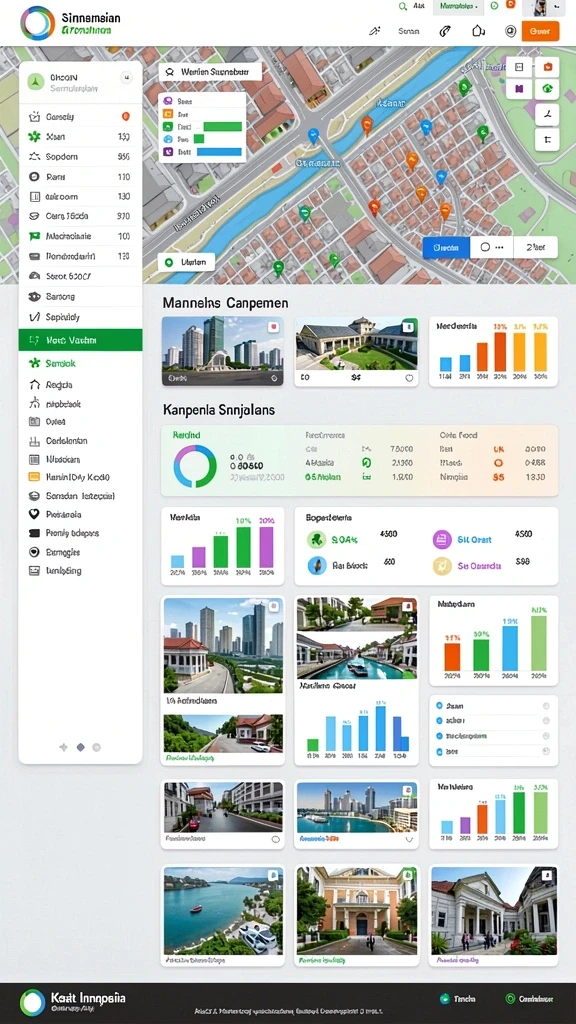Viewport: 576px width, 1024px height.
Task: Select the highlighted green Nord Vadam sidebar item
Action: (80, 340)
